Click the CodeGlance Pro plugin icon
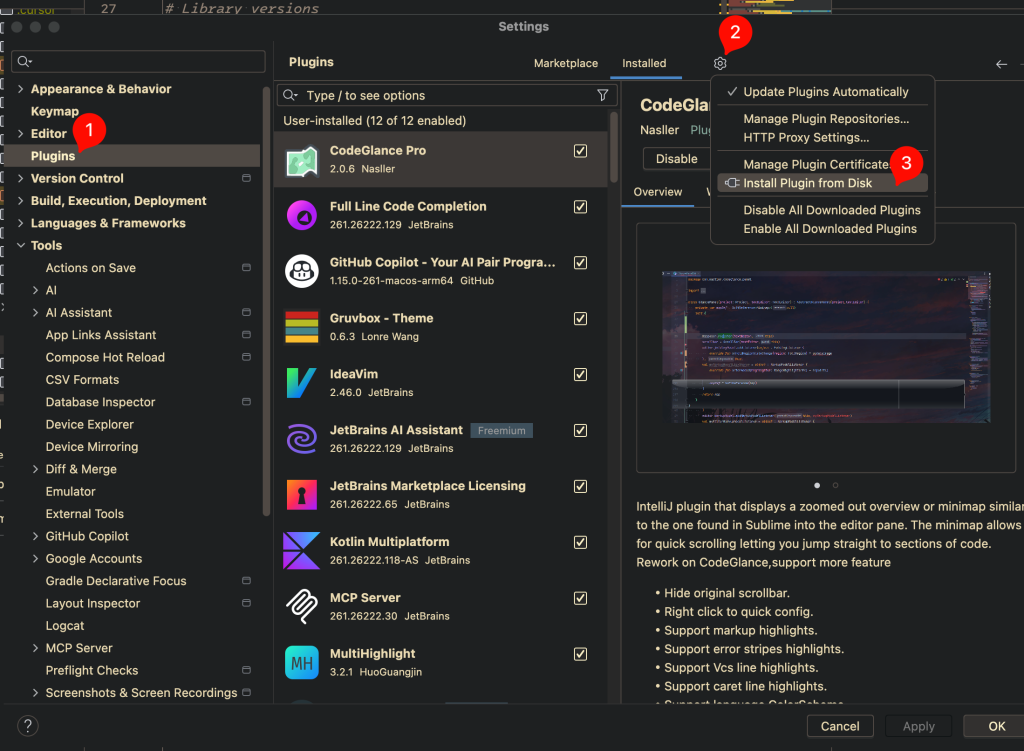The height and width of the screenshot is (751, 1024). click(x=302, y=161)
